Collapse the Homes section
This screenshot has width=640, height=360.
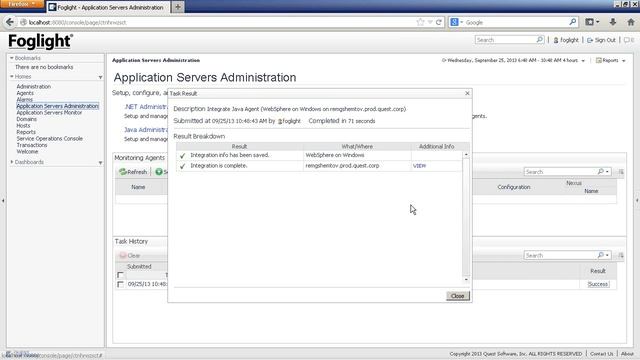[x=12, y=77]
